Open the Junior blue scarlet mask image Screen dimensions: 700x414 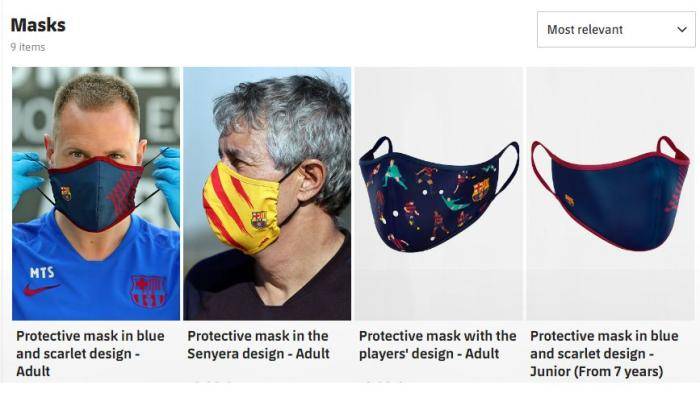(610, 193)
